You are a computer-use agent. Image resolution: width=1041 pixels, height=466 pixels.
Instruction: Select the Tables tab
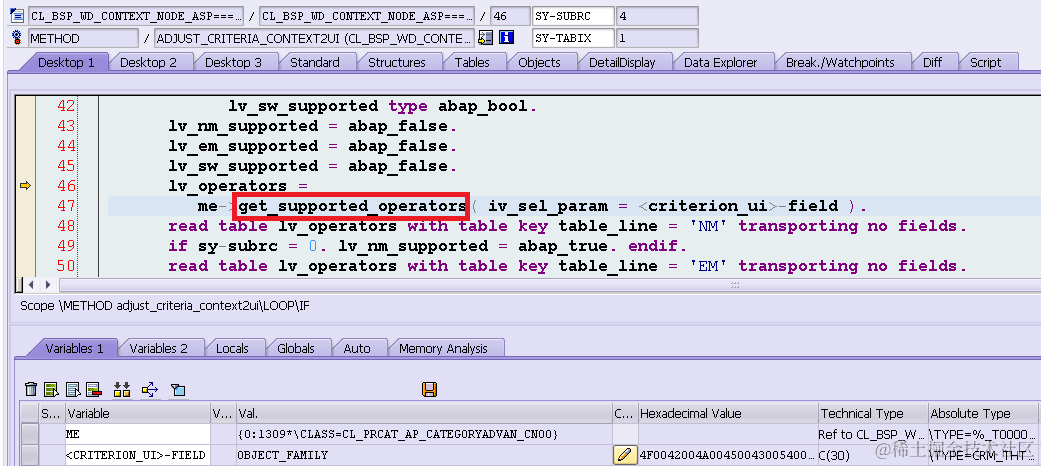pyautogui.click(x=472, y=62)
